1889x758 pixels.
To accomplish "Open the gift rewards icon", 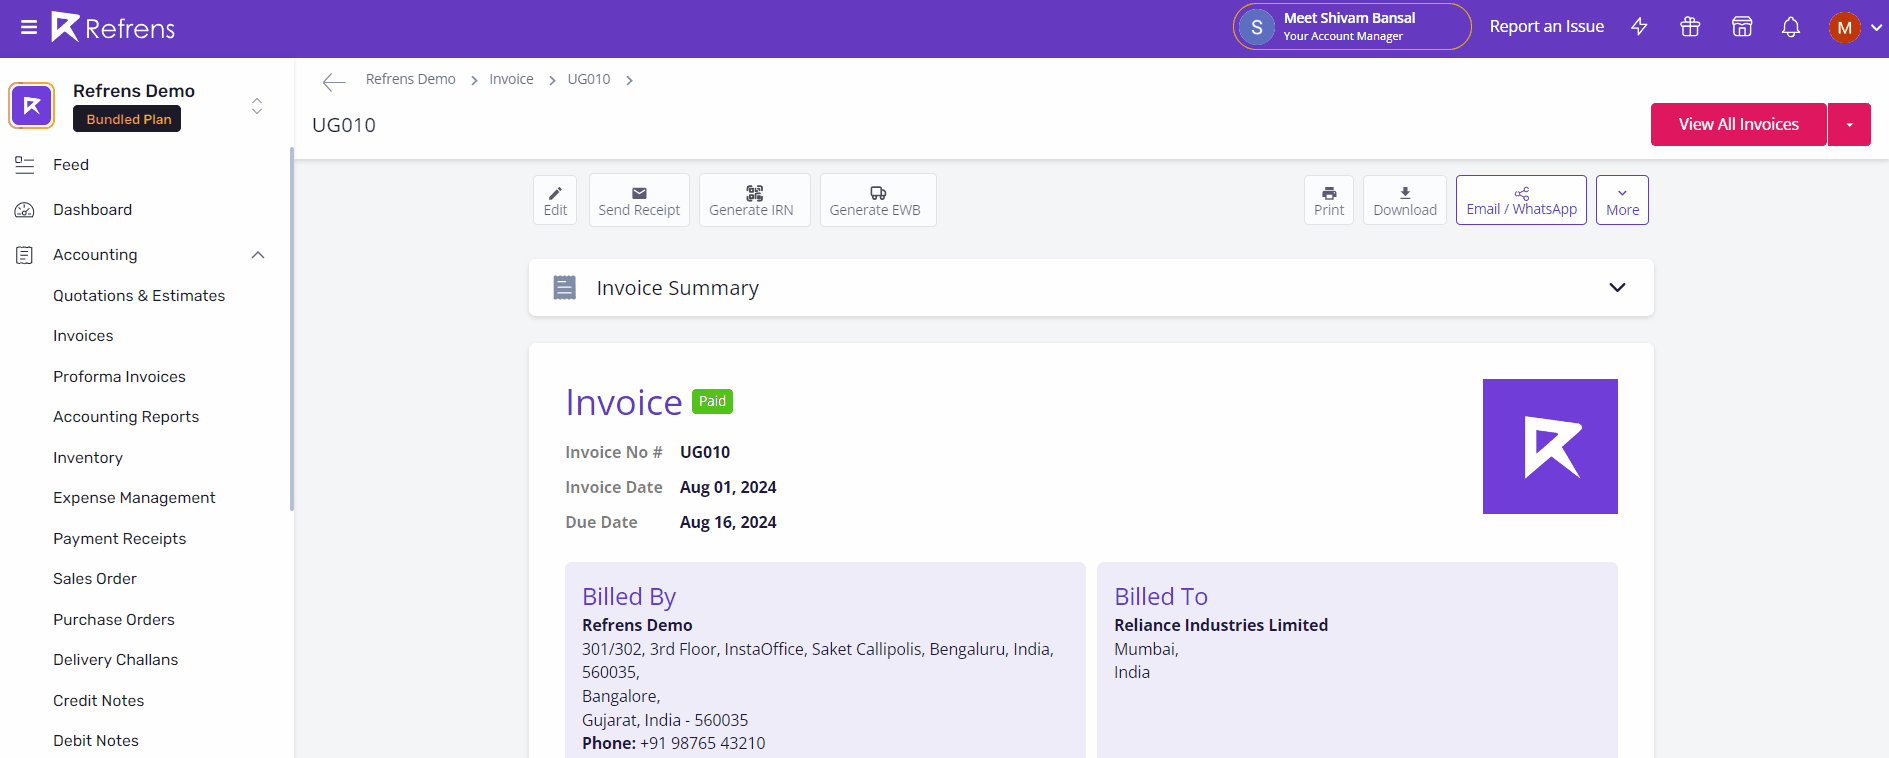I will (1690, 27).
